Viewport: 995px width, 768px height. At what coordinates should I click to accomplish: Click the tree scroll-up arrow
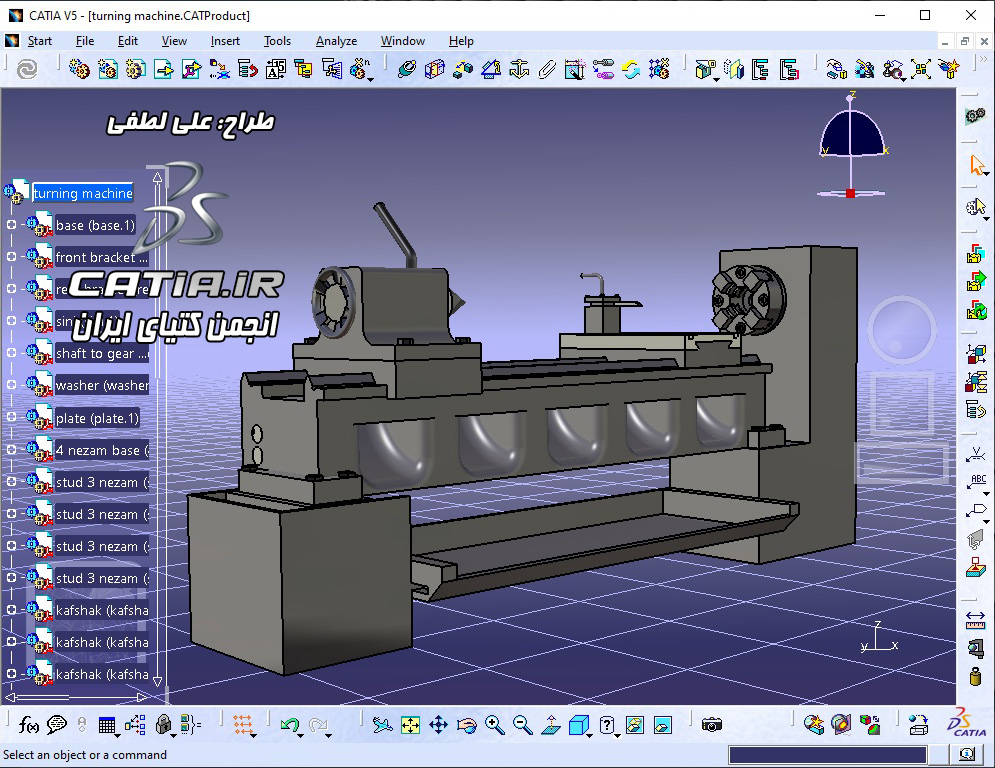[157, 178]
